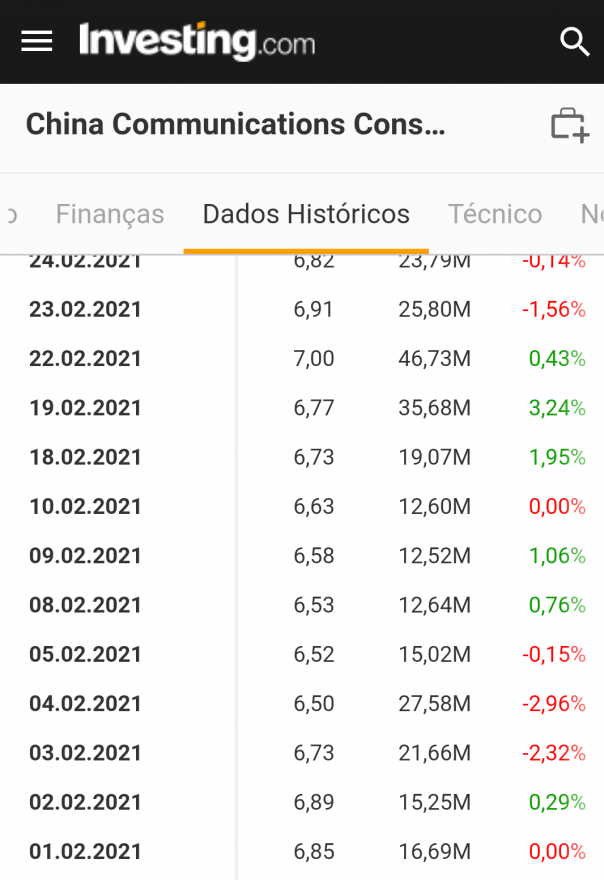Viewport: 604px width, 880px height.
Task: Click the Investing.com logo
Action: point(197,41)
